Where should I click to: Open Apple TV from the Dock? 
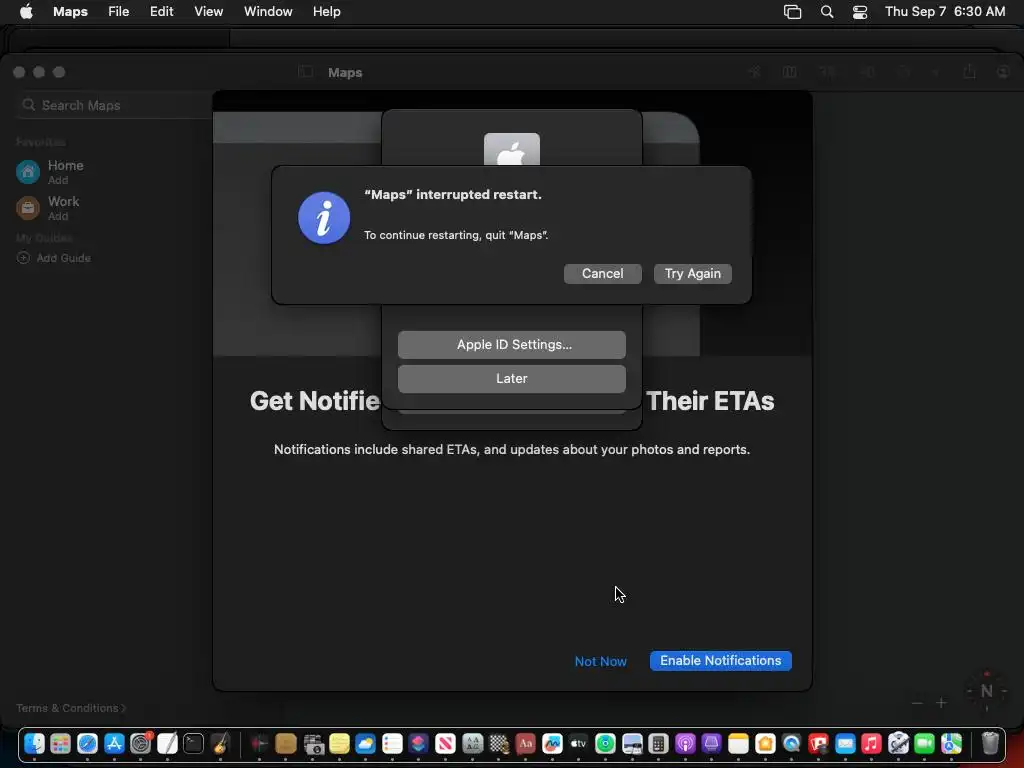tap(579, 744)
